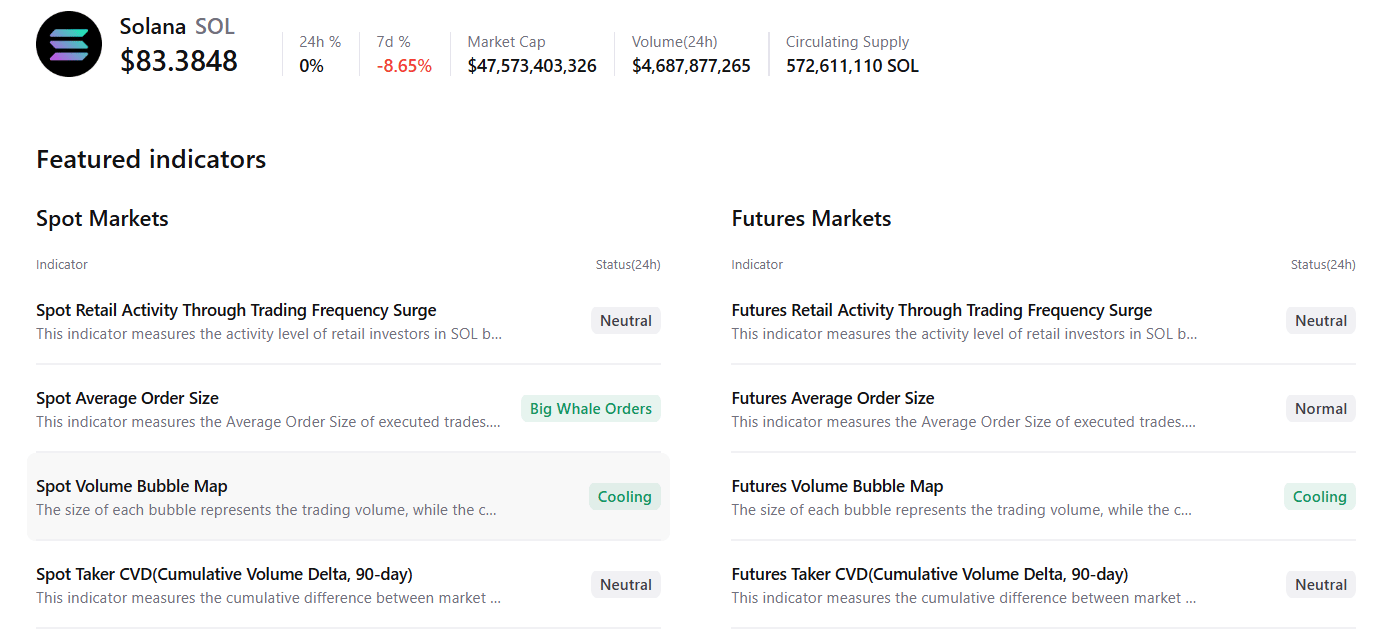The height and width of the screenshot is (639, 1379).
Task: Open Futures Taker CVD 90-day indicator
Action: (x=929, y=575)
